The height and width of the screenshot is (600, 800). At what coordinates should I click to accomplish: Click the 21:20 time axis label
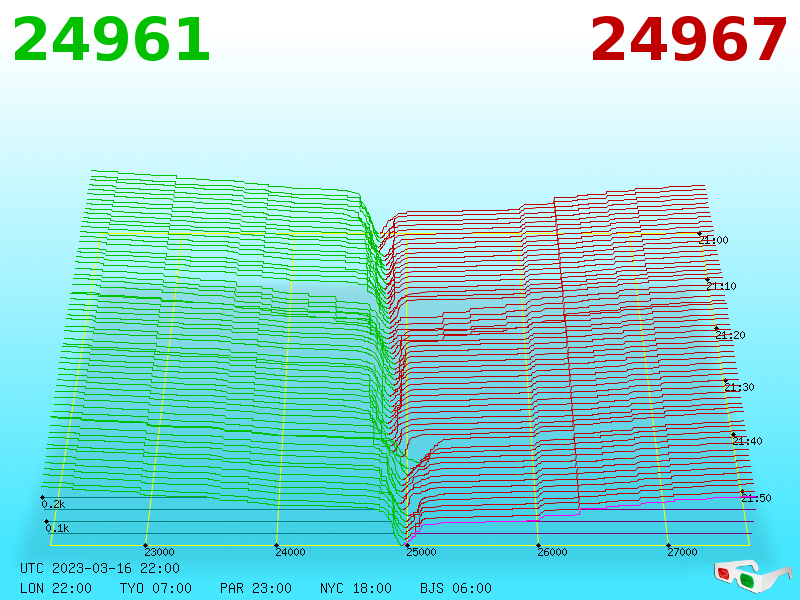[x=730, y=335]
